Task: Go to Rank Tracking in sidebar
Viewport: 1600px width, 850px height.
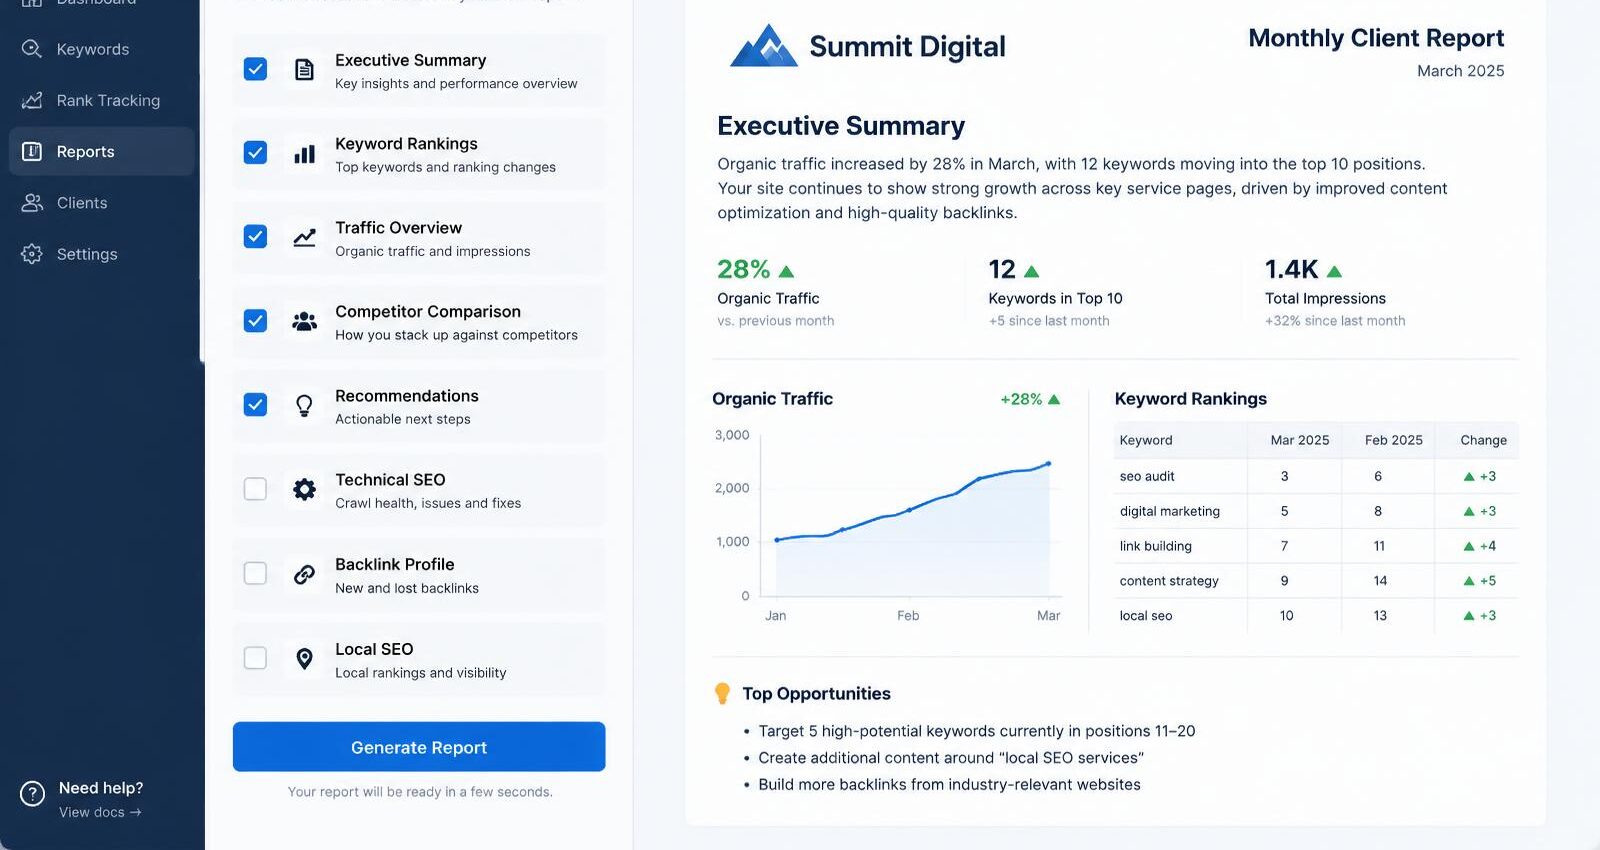Action: point(101,100)
